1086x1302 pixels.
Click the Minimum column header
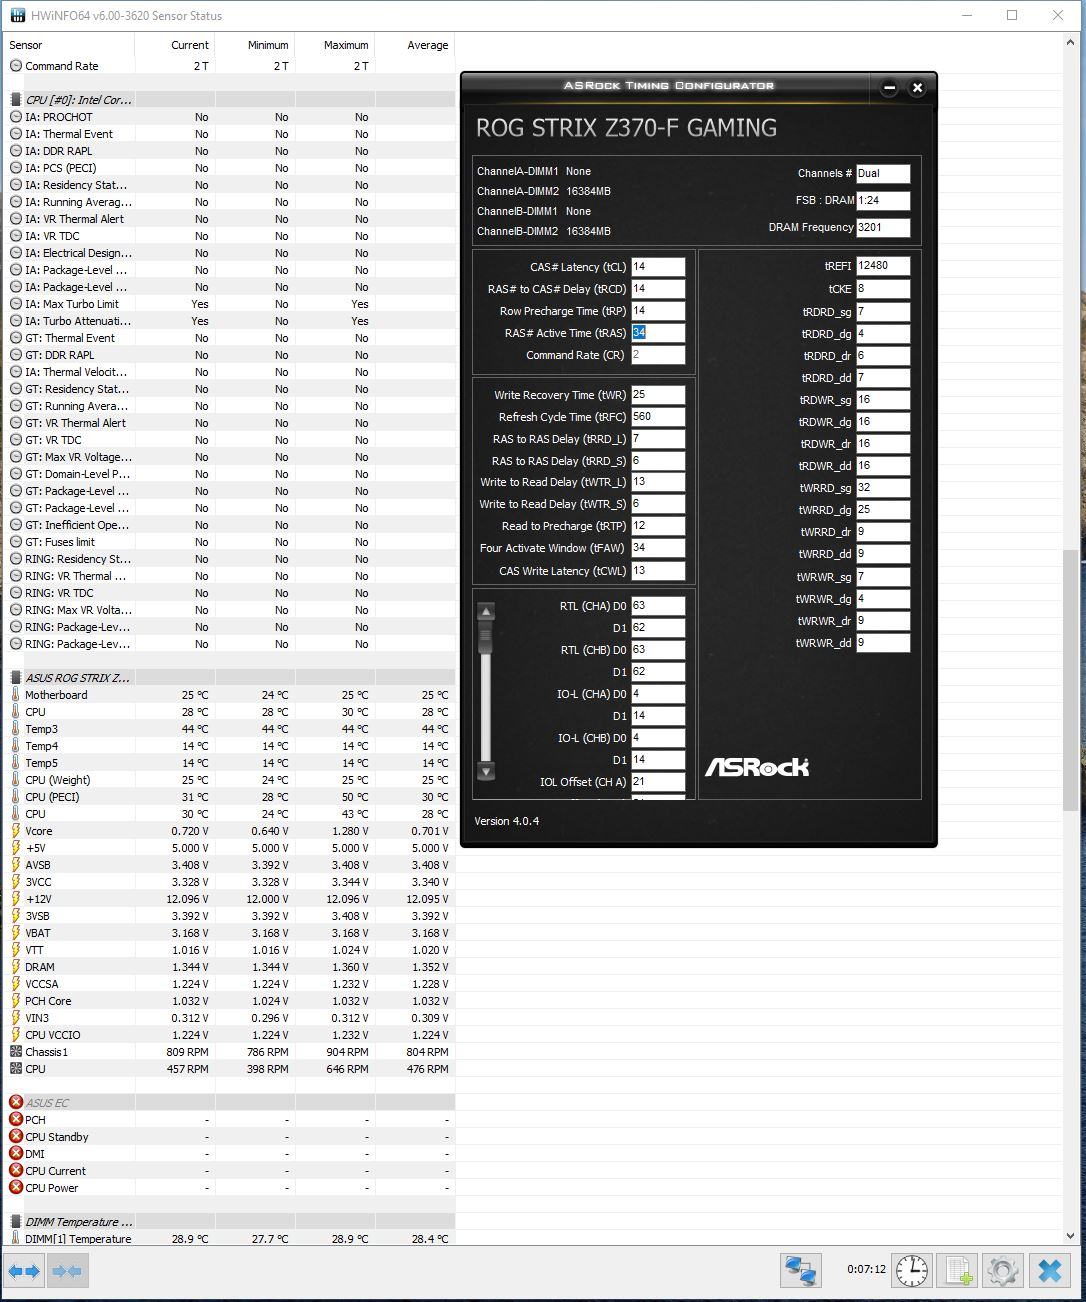(x=255, y=45)
